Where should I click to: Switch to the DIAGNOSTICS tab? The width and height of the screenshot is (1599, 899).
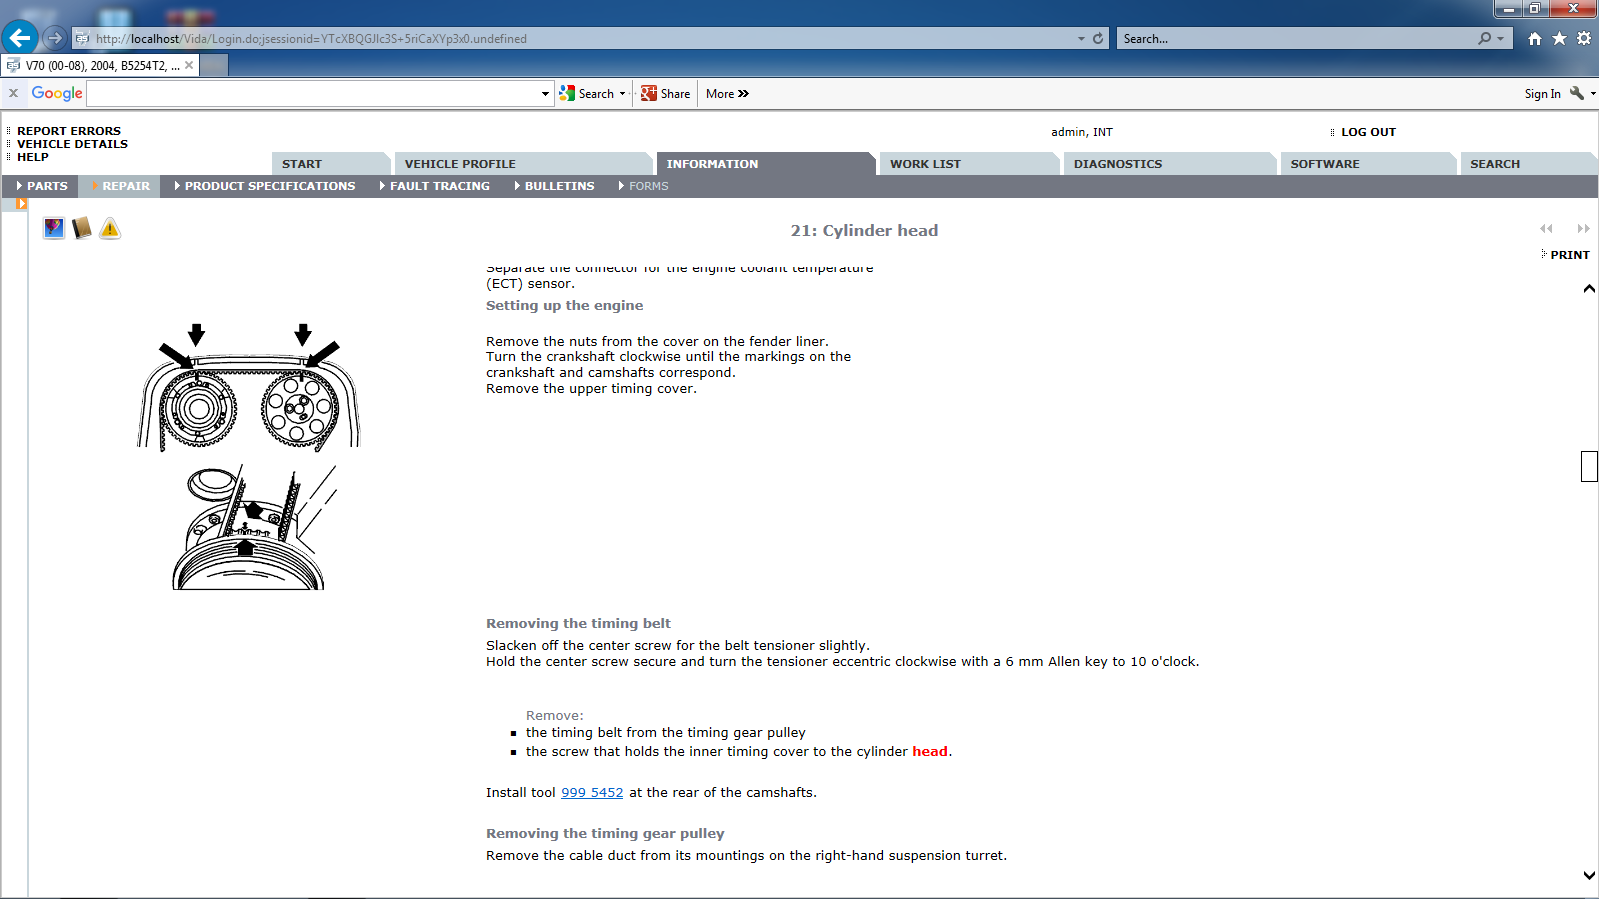coord(1117,164)
